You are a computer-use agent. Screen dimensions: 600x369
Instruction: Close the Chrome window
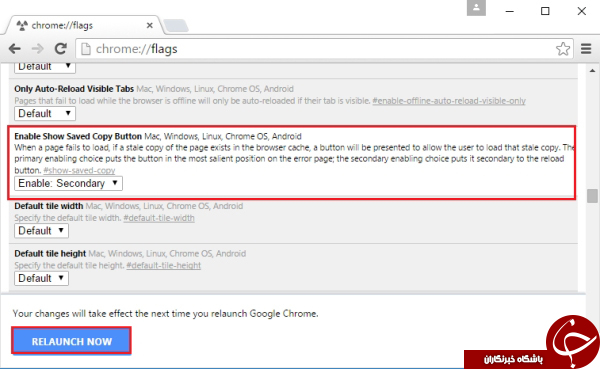(x=581, y=11)
